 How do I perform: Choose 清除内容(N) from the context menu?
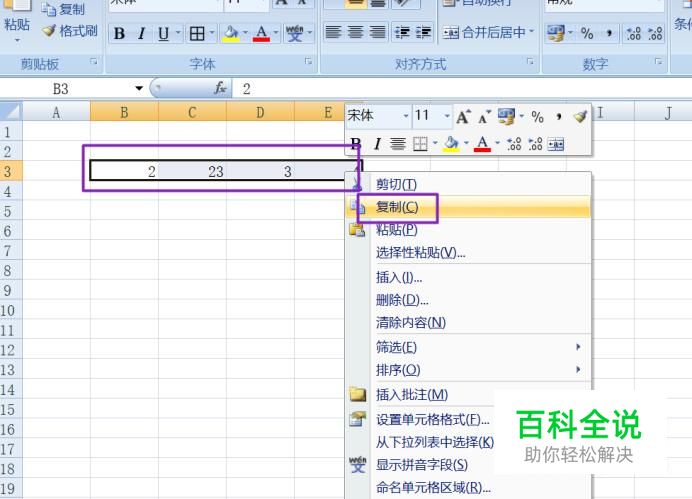coord(468,323)
